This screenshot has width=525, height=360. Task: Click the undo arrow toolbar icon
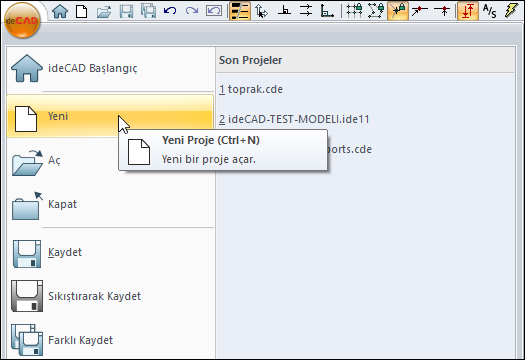coord(170,11)
